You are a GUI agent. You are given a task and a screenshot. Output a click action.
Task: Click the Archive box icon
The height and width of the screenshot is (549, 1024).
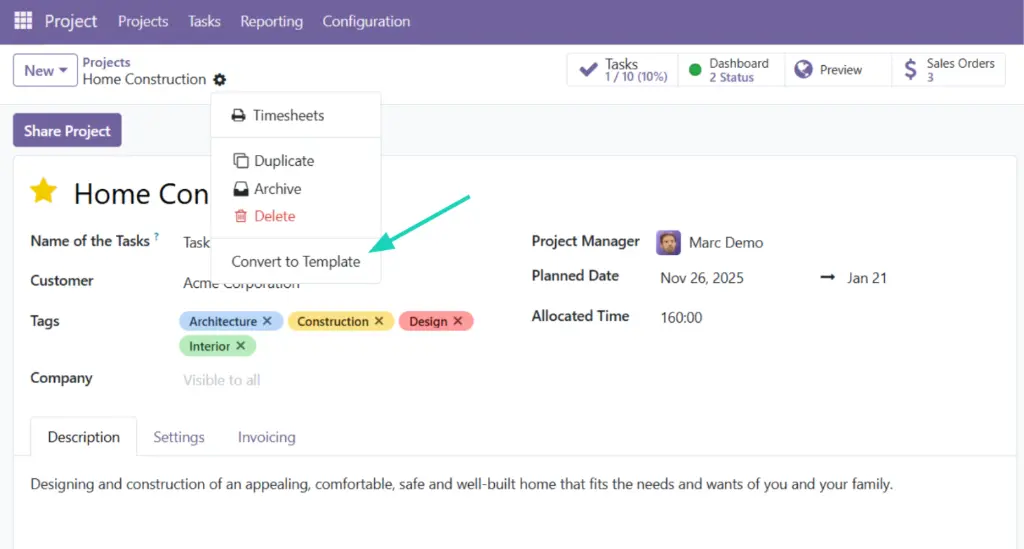(240, 189)
